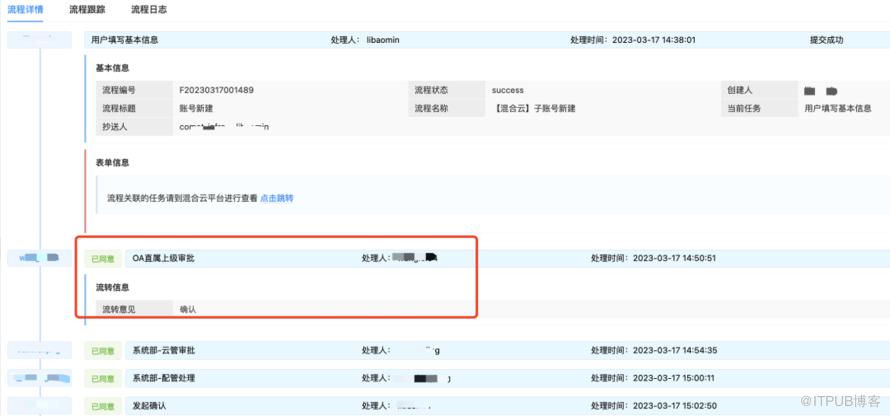Select the 流程详情 tab
Image resolution: width=890 pixels, height=416 pixels.
26,9
